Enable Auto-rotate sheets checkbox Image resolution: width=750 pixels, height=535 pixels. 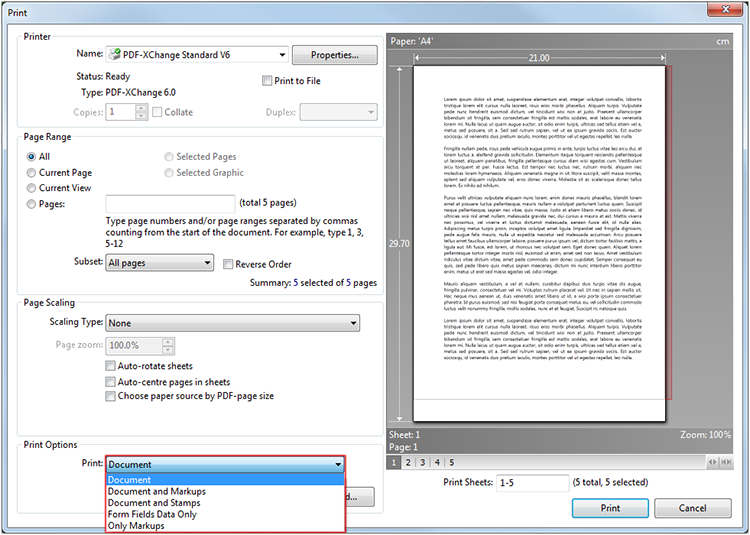[110, 366]
